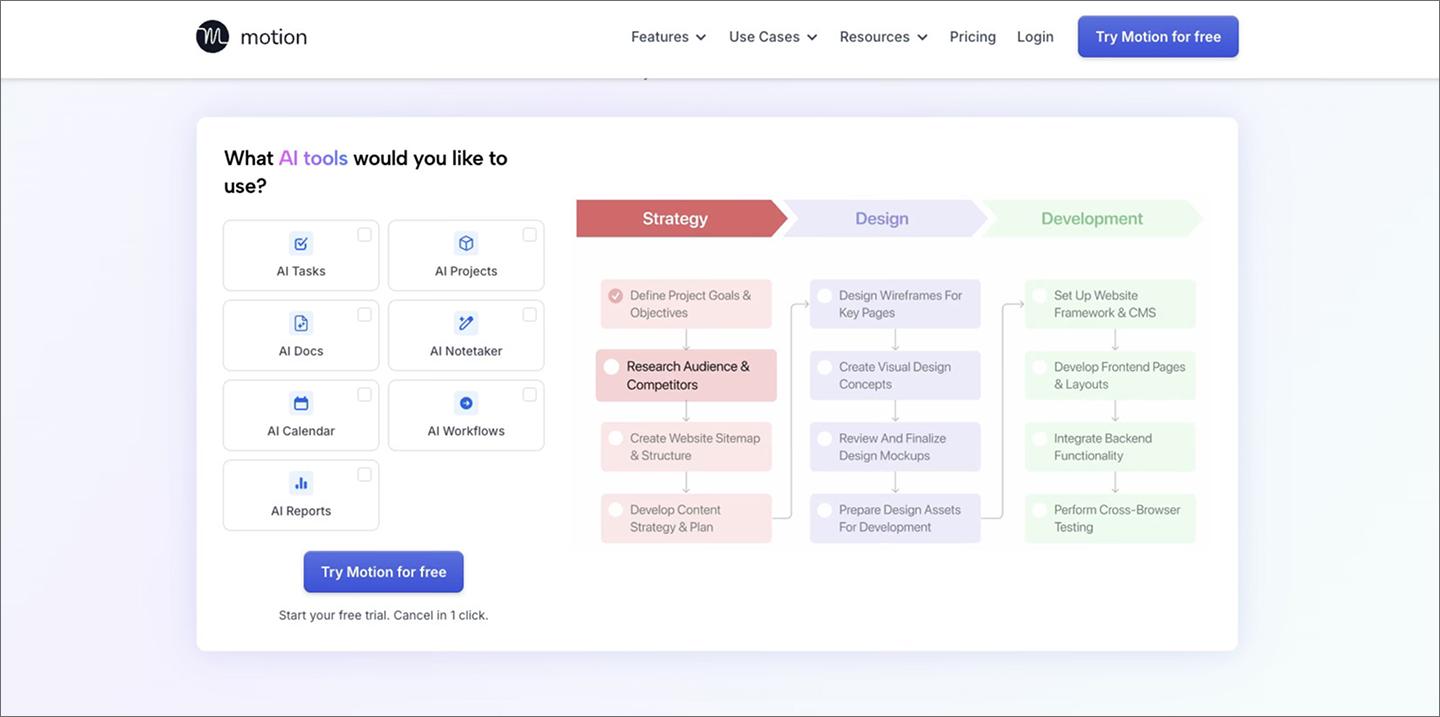Click the AI Workflows icon

[x=465, y=402]
